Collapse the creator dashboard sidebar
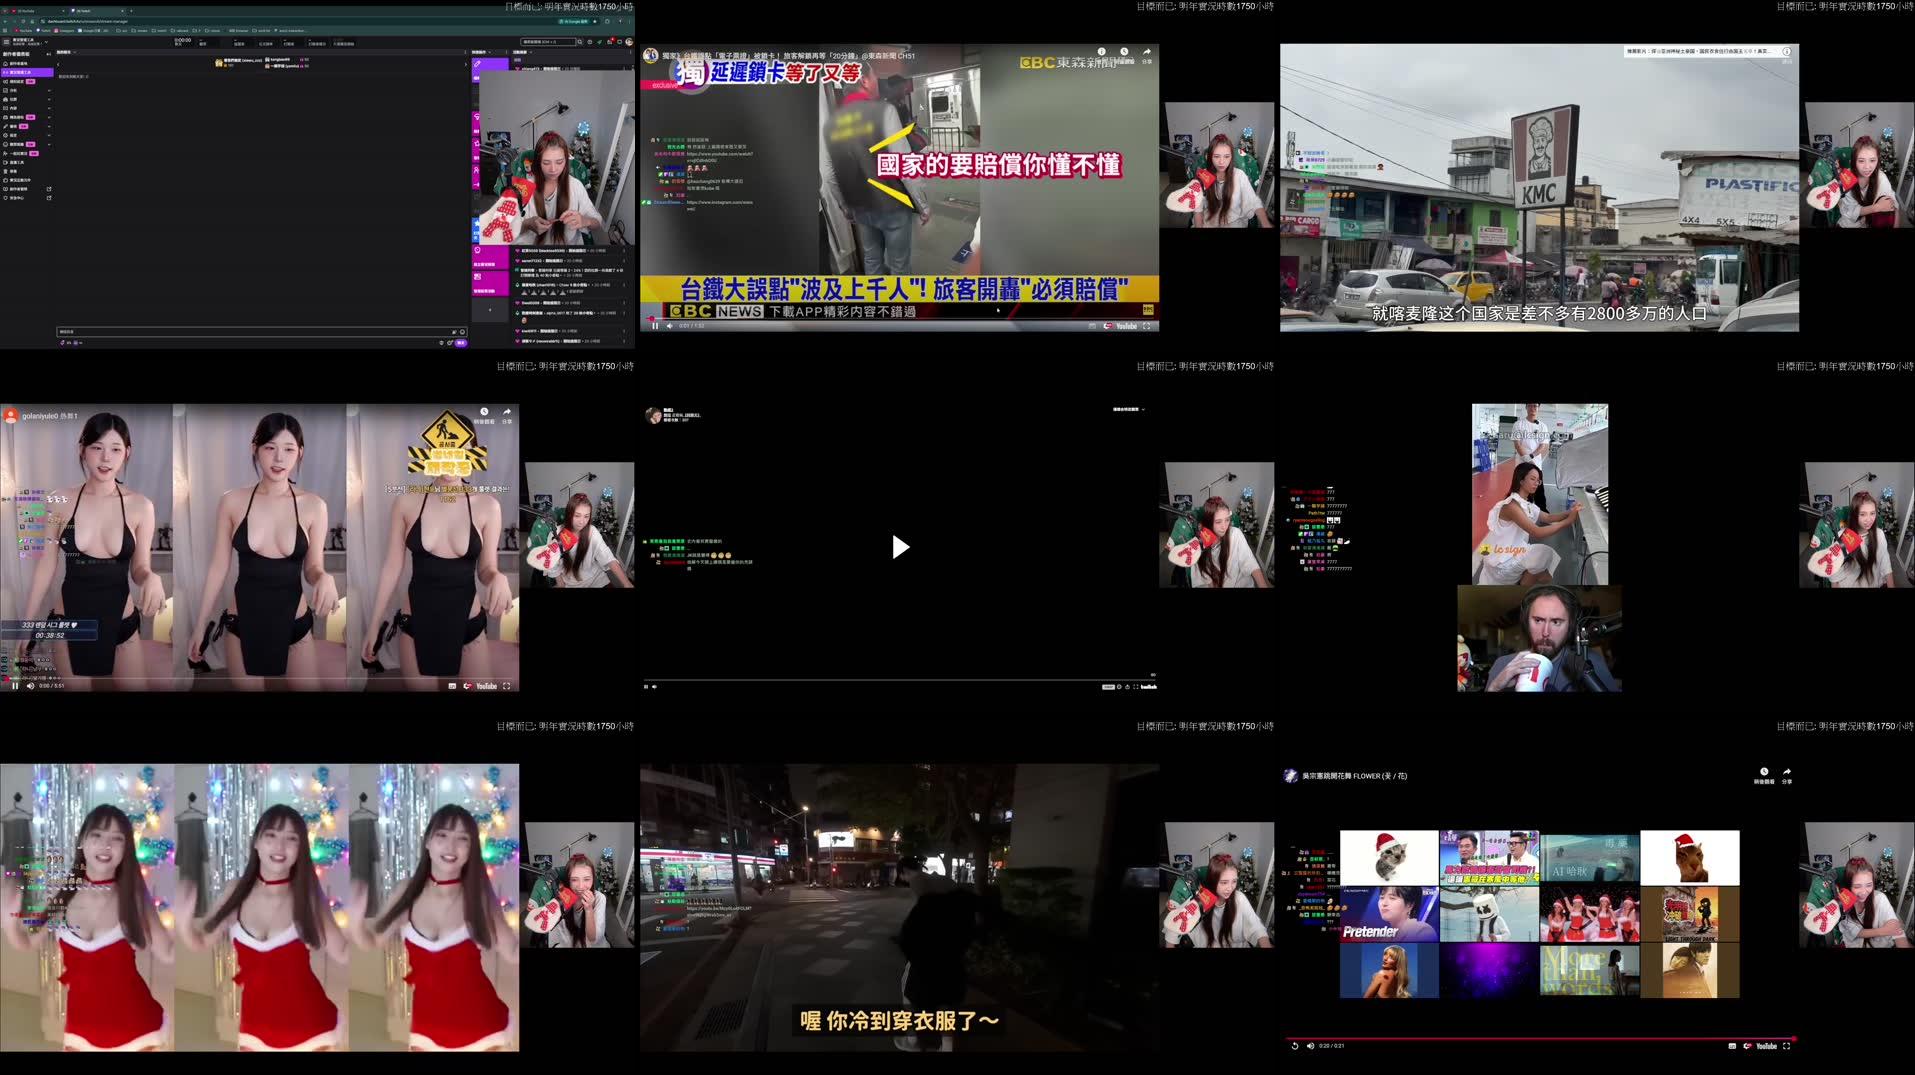Image resolution: width=1915 pixels, height=1075 pixels. click(x=48, y=54)
